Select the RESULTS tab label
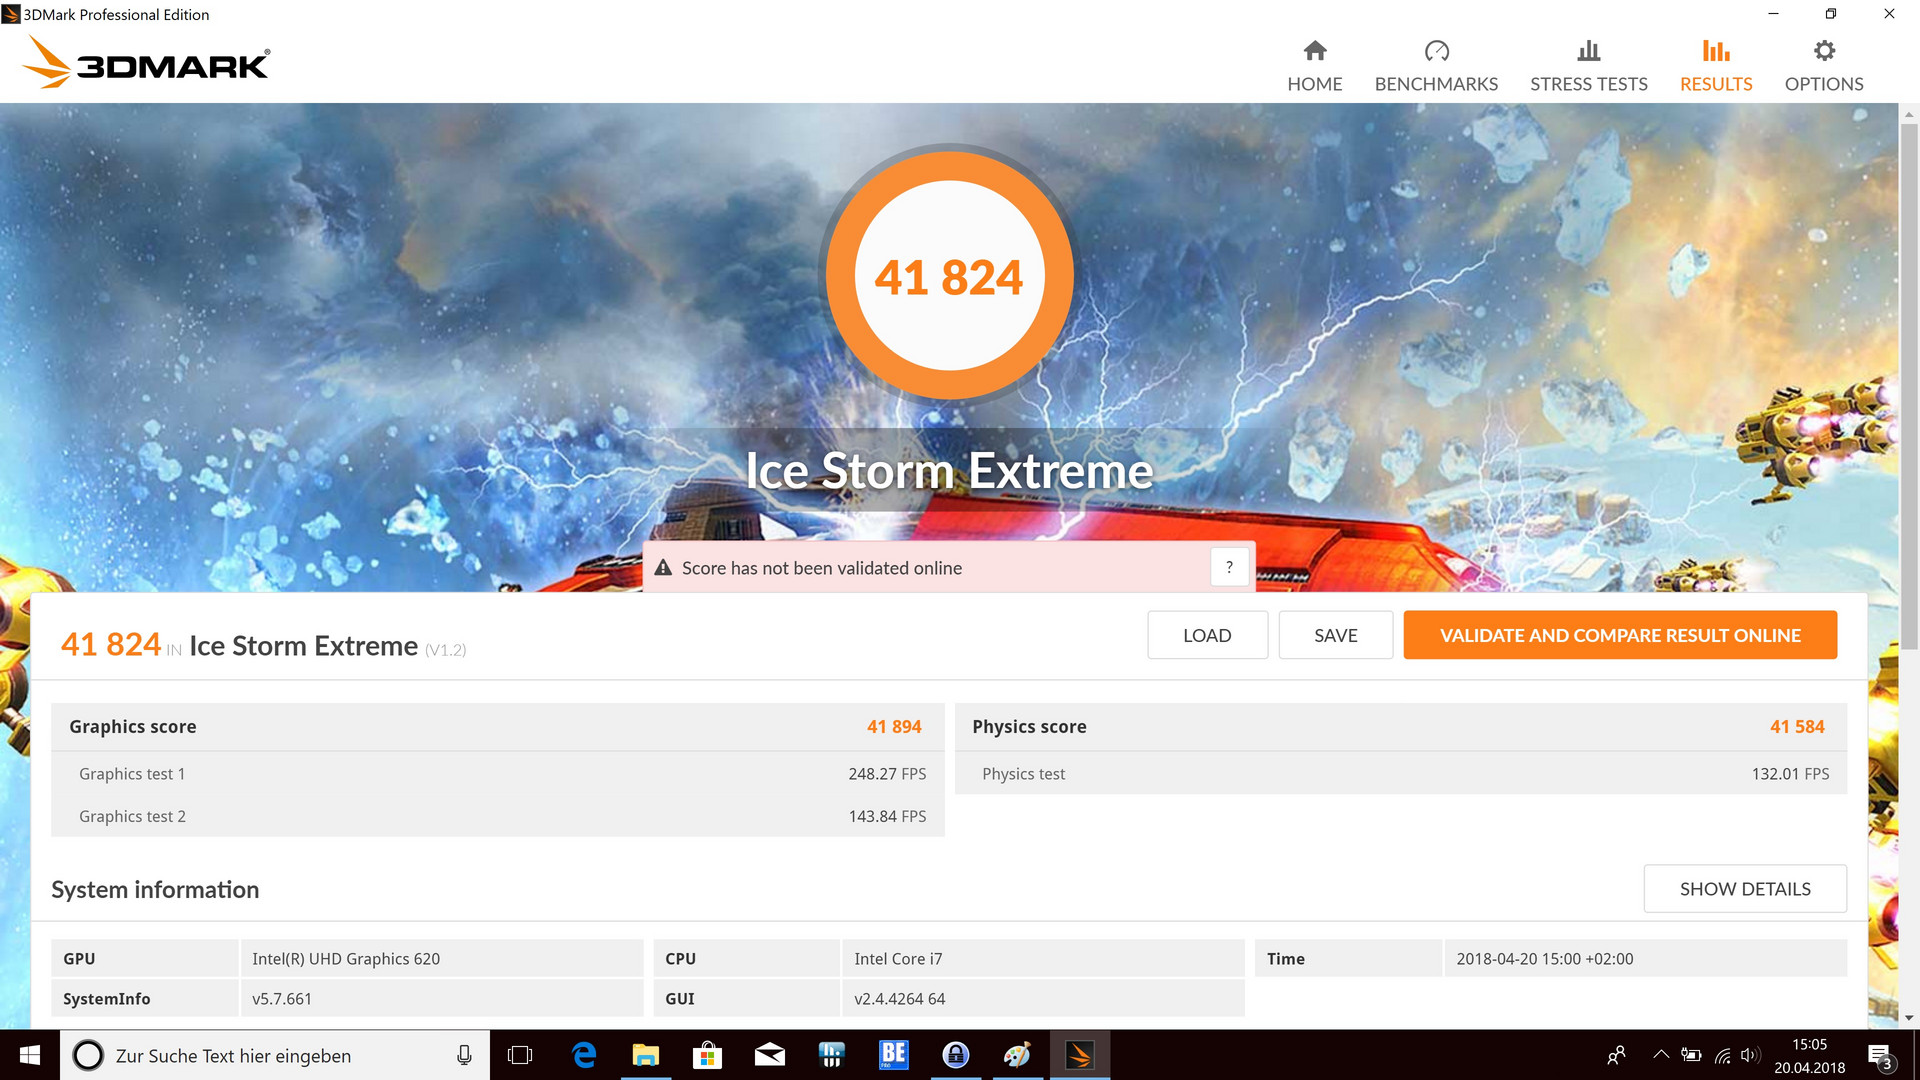 pyautogui.click(x=1715, y=84)
